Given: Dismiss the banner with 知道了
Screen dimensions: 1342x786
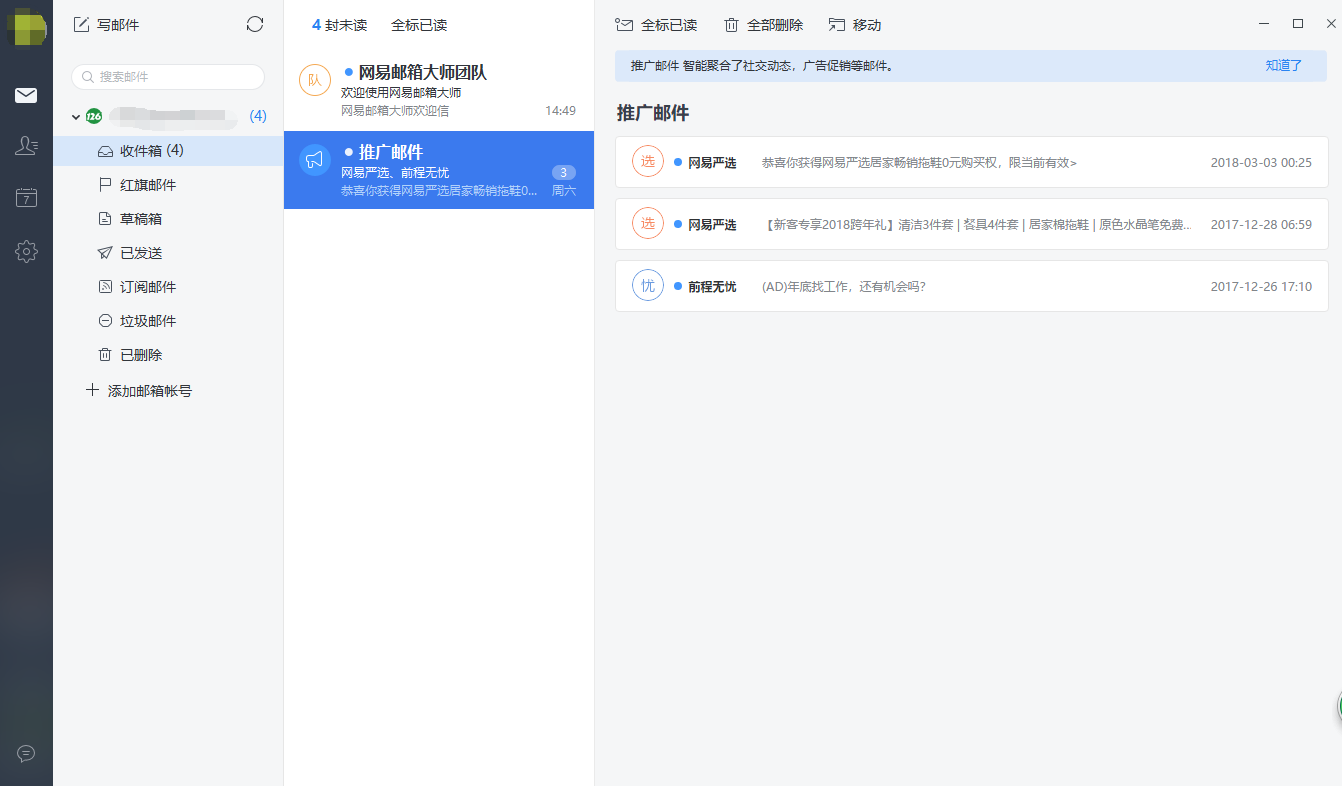Looking at the screenshot, I should click(x=1284, y=66).
